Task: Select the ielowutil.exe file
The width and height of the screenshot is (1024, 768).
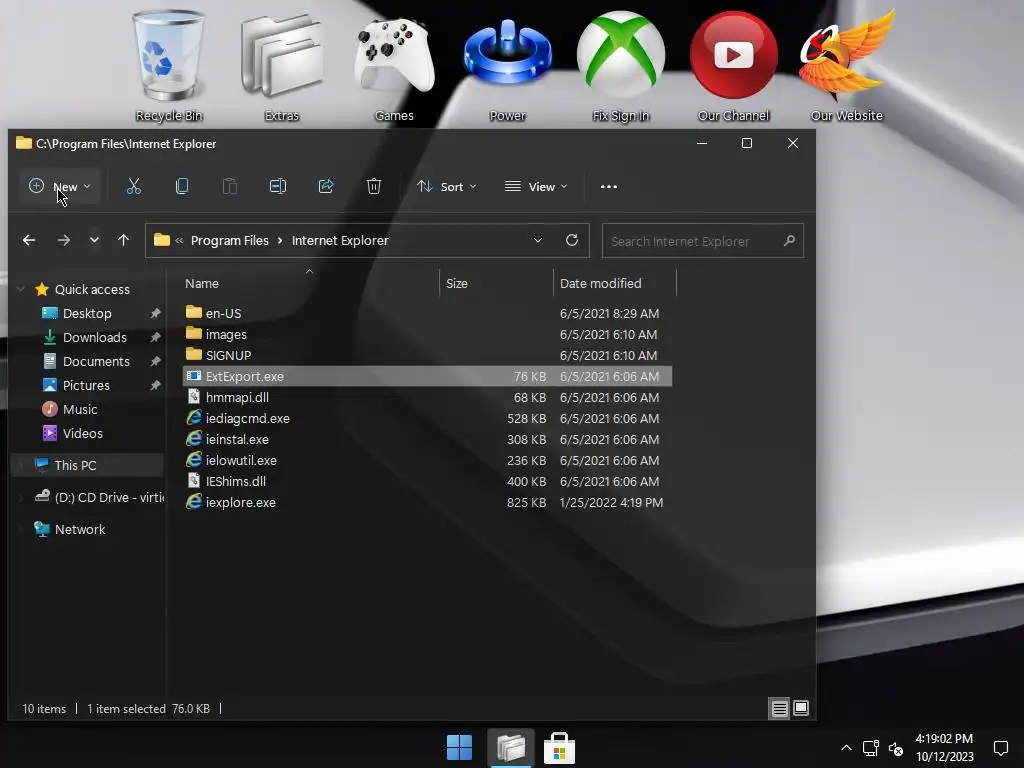Action: [427, 460]
